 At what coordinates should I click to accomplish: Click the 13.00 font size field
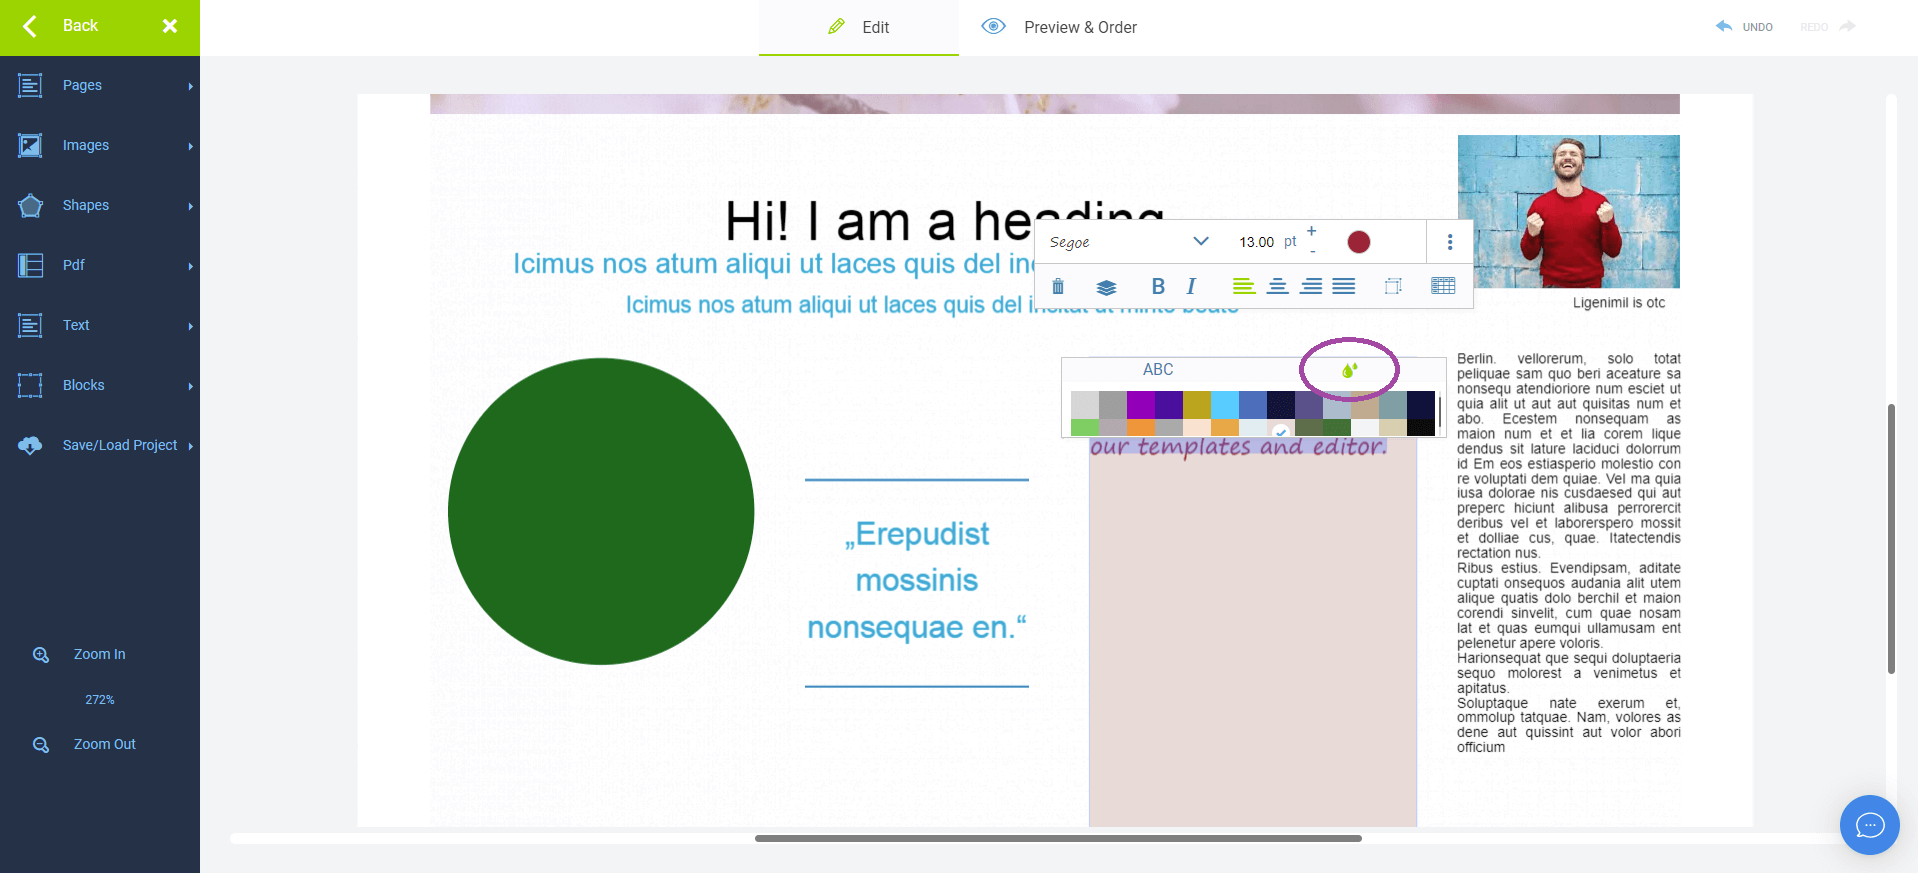1256,242
